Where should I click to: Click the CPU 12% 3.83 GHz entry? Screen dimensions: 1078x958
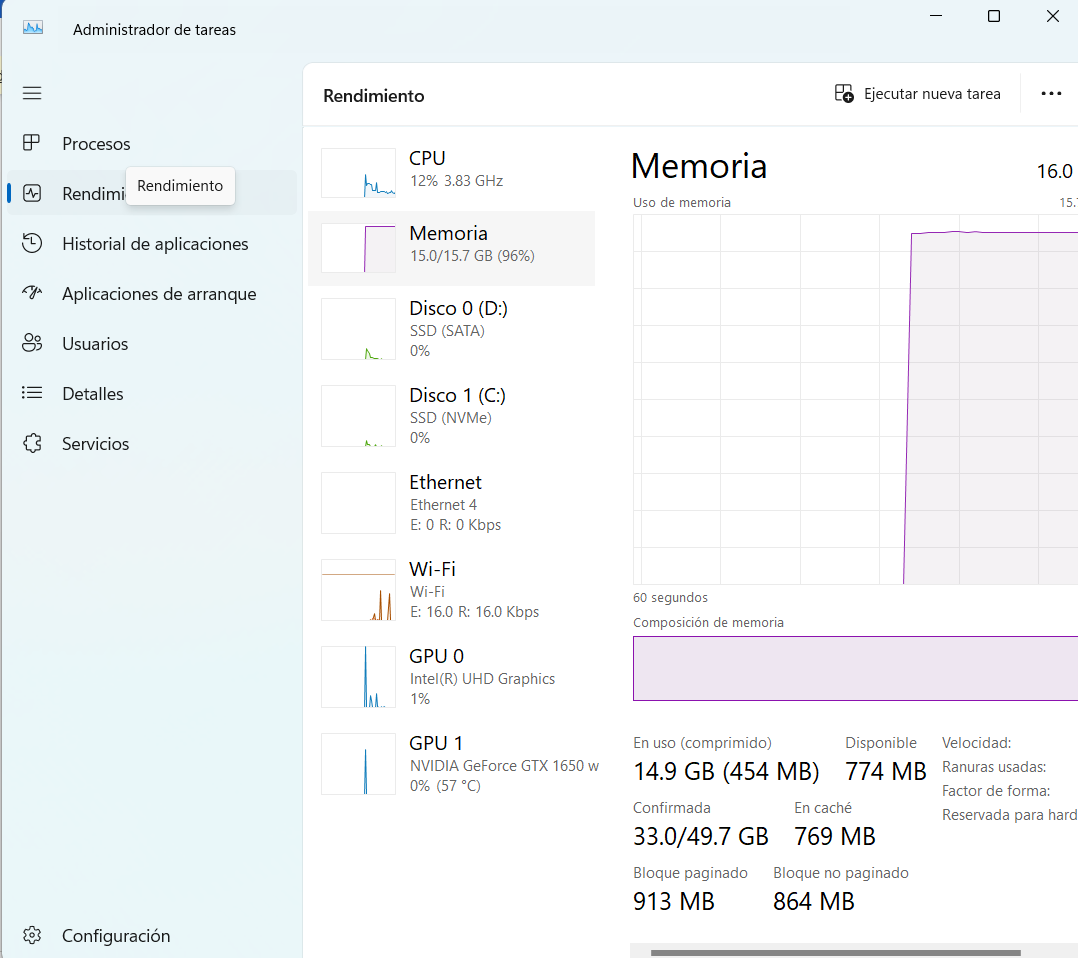pyautogui.click(x=452, y=173)
